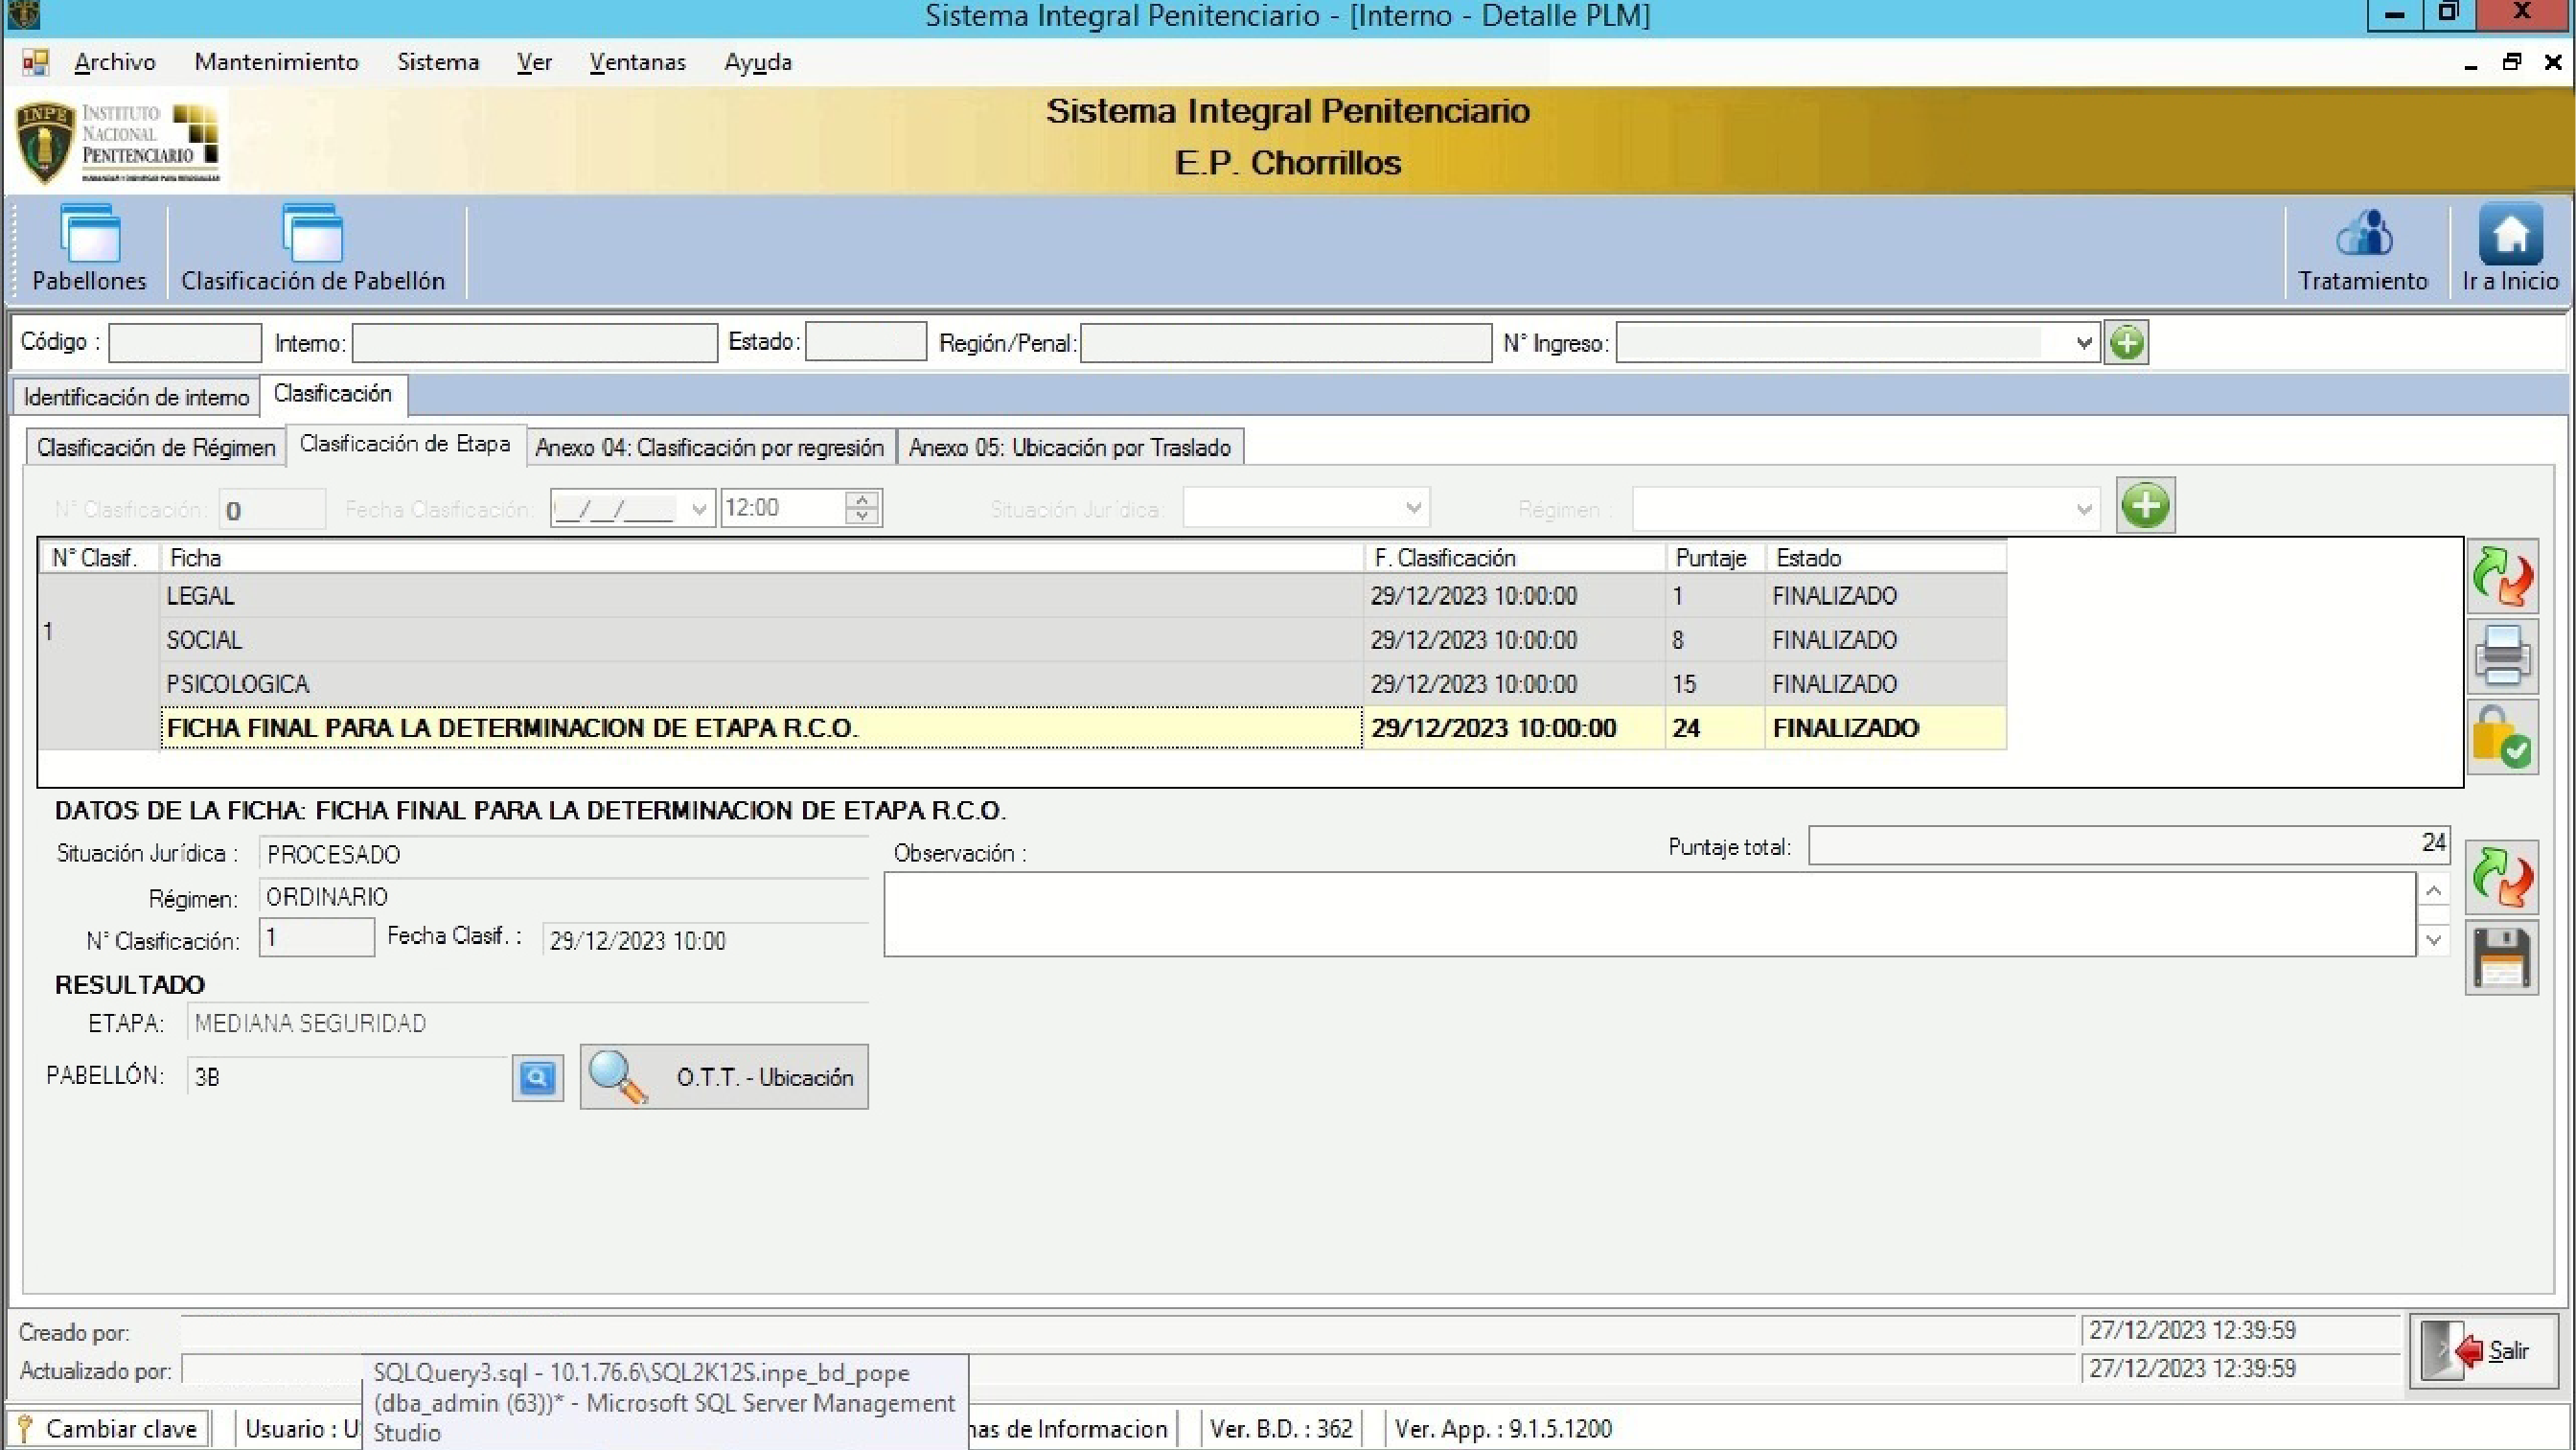Click Cambiar clave key item in status bar
This screenshot has height=1450, width=2576.
coord(110,1429)
